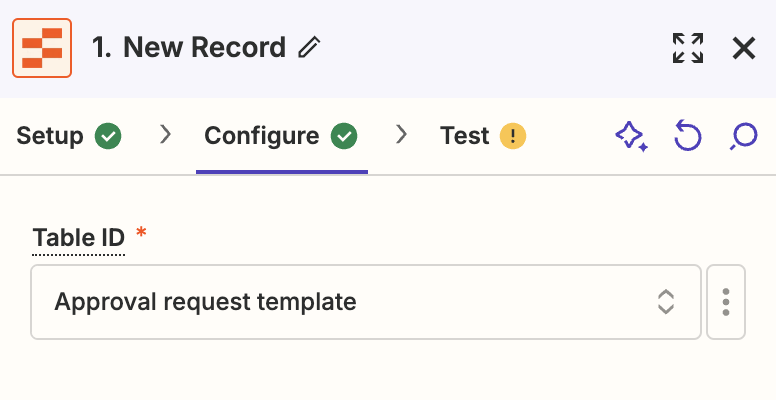Open search with the magnifier icon
This screenshot has height=400, width=776.
[743, 136]
